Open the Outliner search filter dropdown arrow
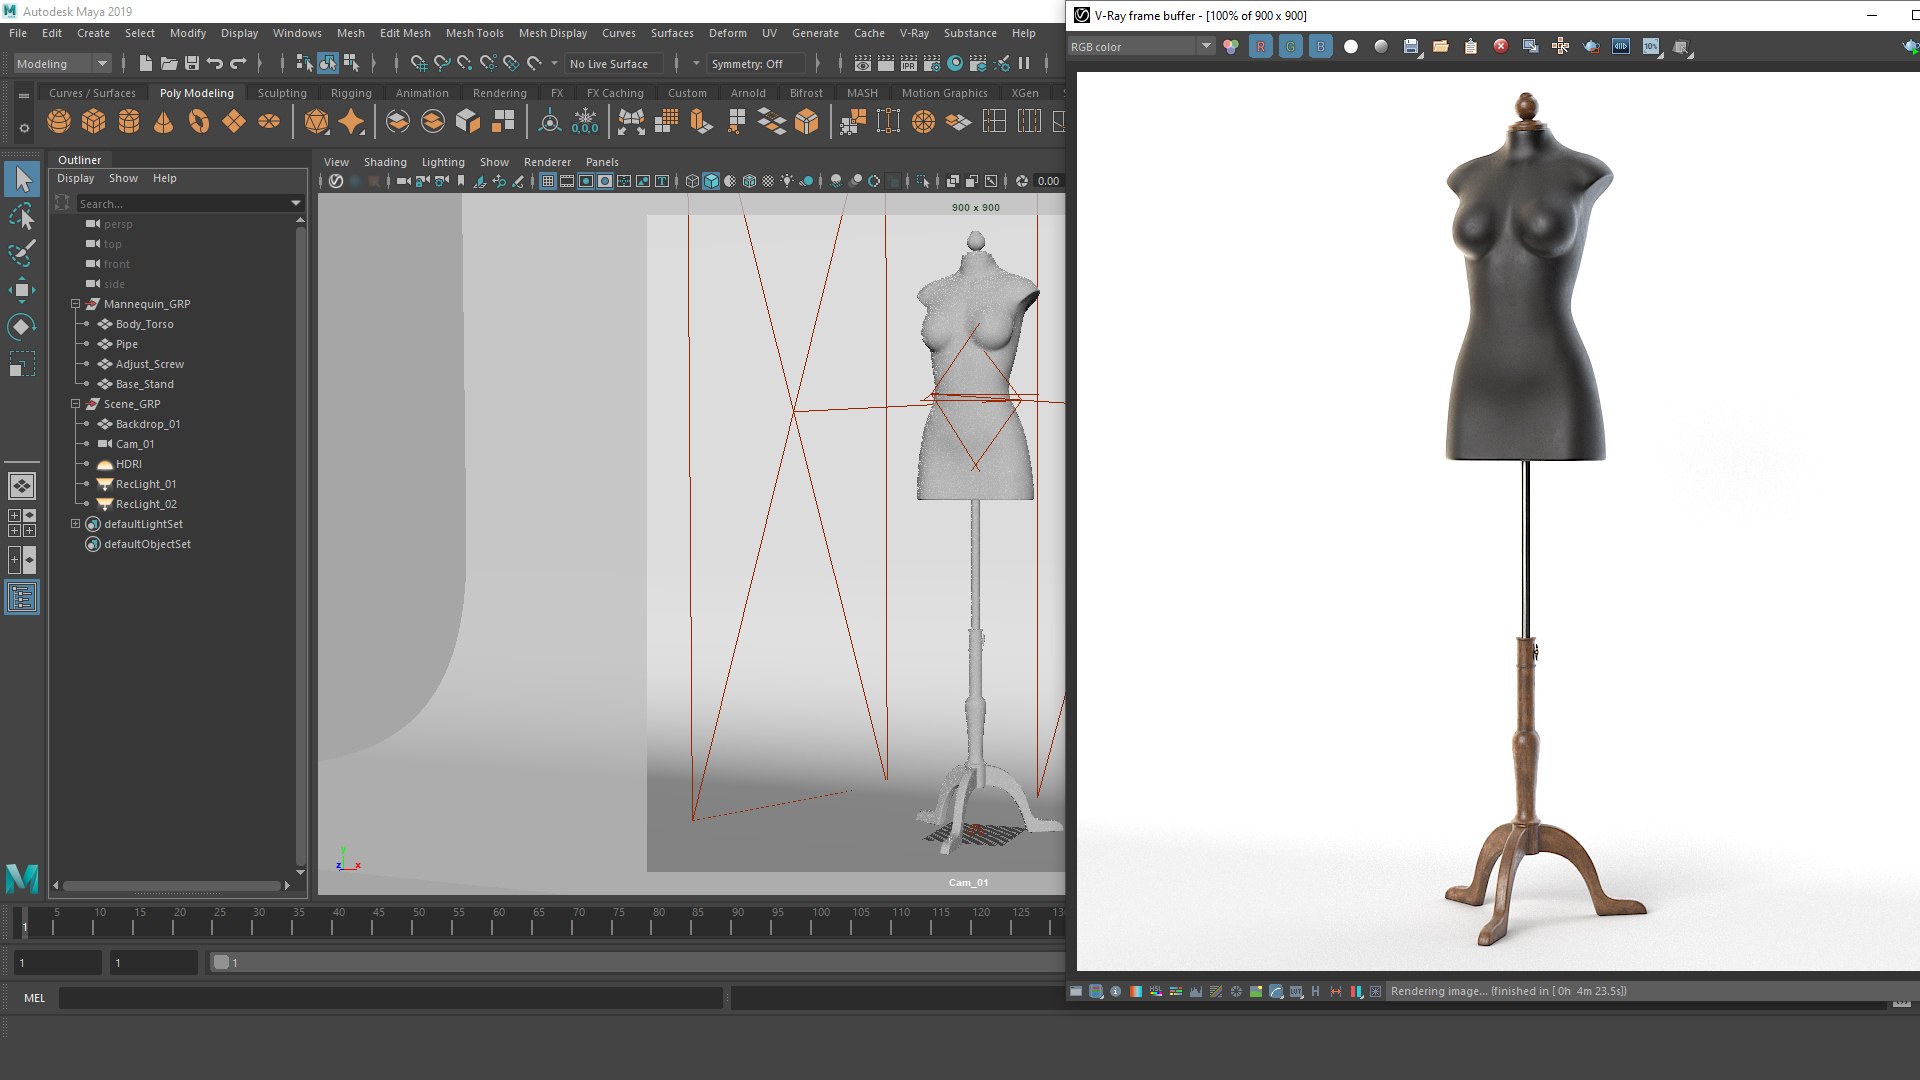 296,203
